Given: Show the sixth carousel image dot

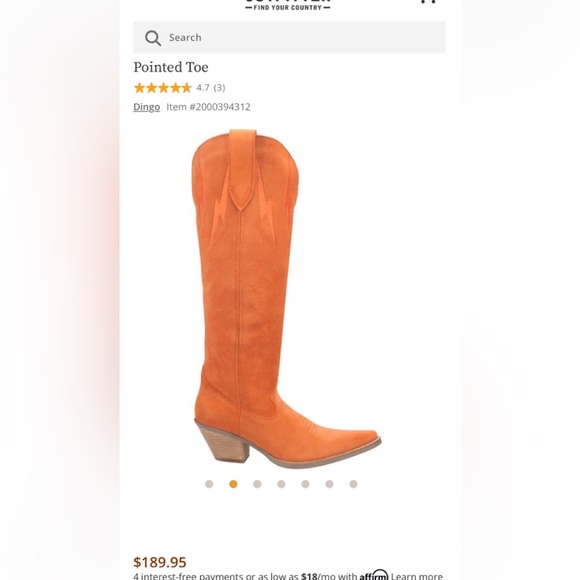Looking at the screenshot, I should coord(330,484).
